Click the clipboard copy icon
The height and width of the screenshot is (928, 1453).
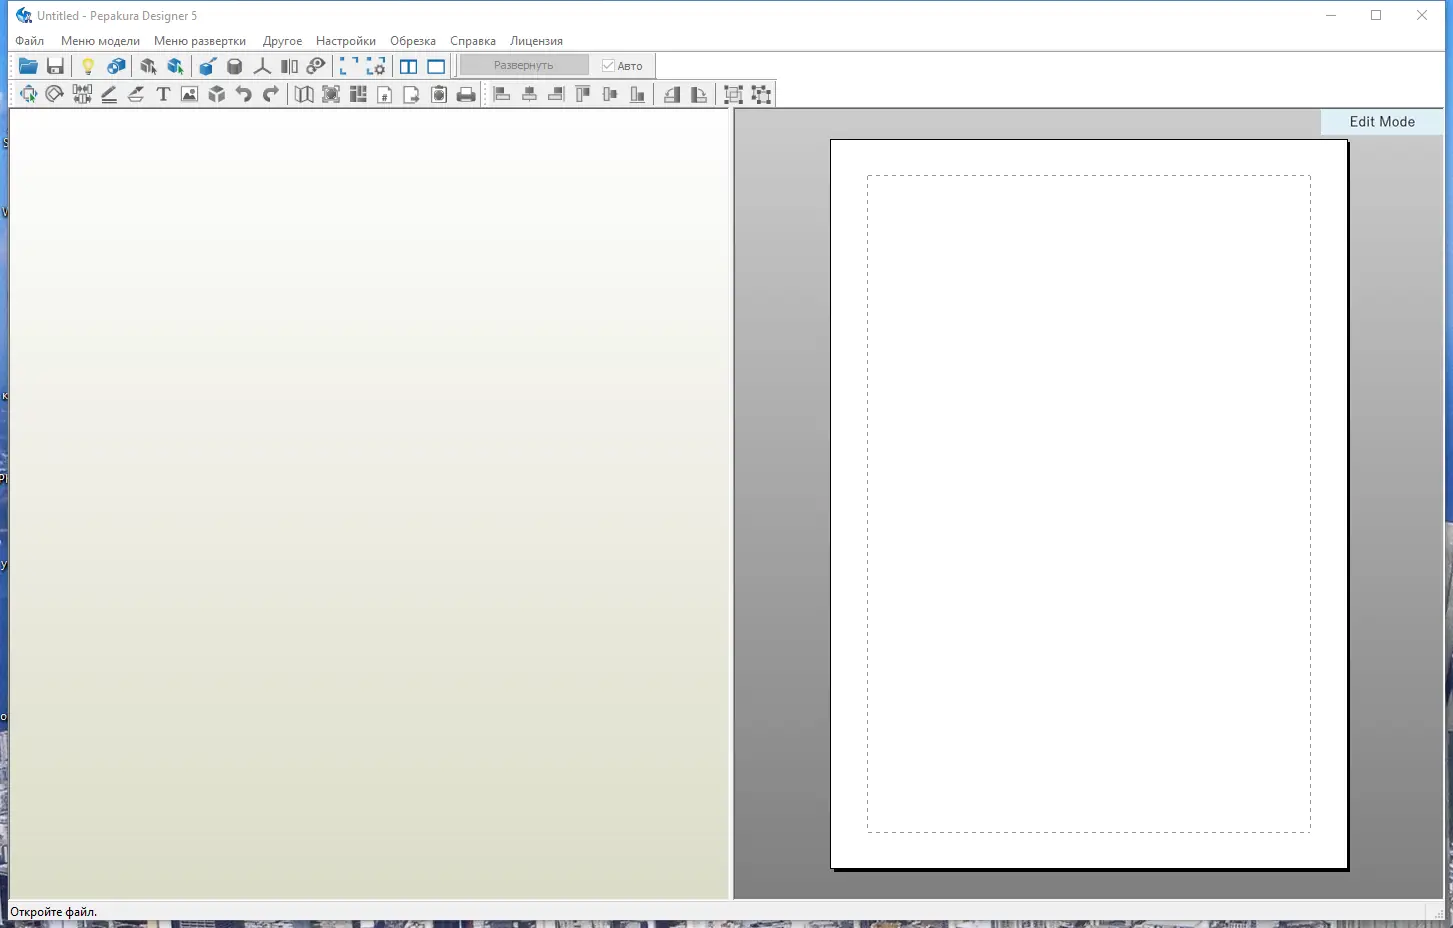pos(439,94)
